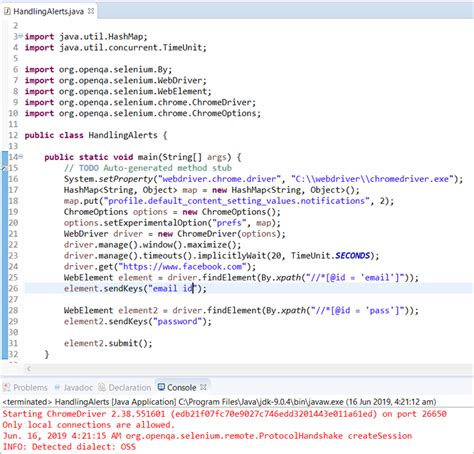
Task: Click import org.openqa.selenium.WebDriver line
Action: 115,80
